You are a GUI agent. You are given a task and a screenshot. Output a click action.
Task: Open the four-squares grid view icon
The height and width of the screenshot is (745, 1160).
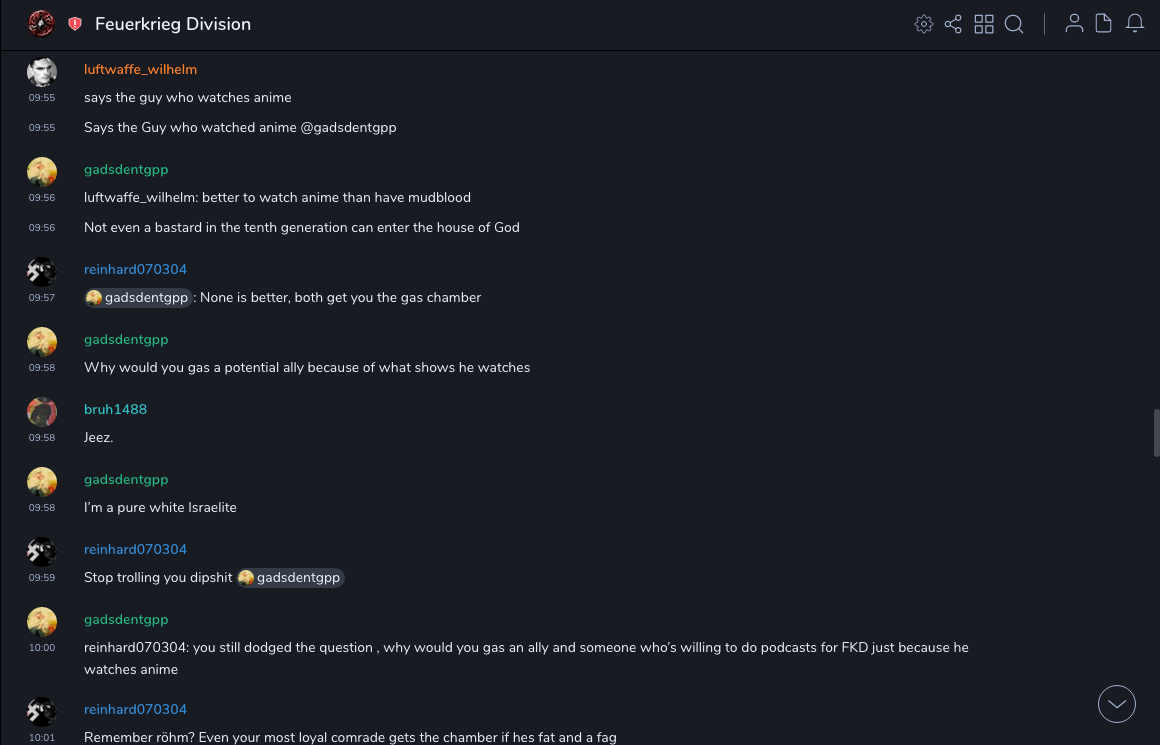(x=984, y=24)
